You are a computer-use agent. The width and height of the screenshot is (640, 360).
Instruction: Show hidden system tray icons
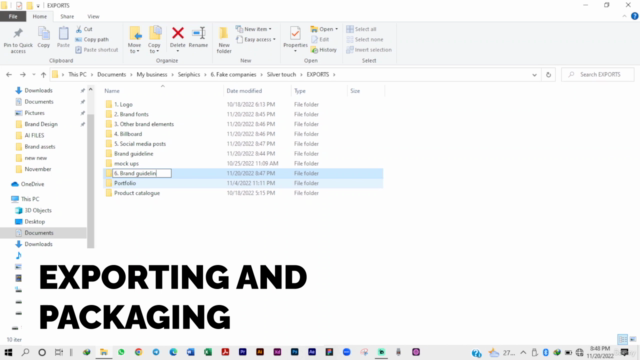(x=523, y=352)
